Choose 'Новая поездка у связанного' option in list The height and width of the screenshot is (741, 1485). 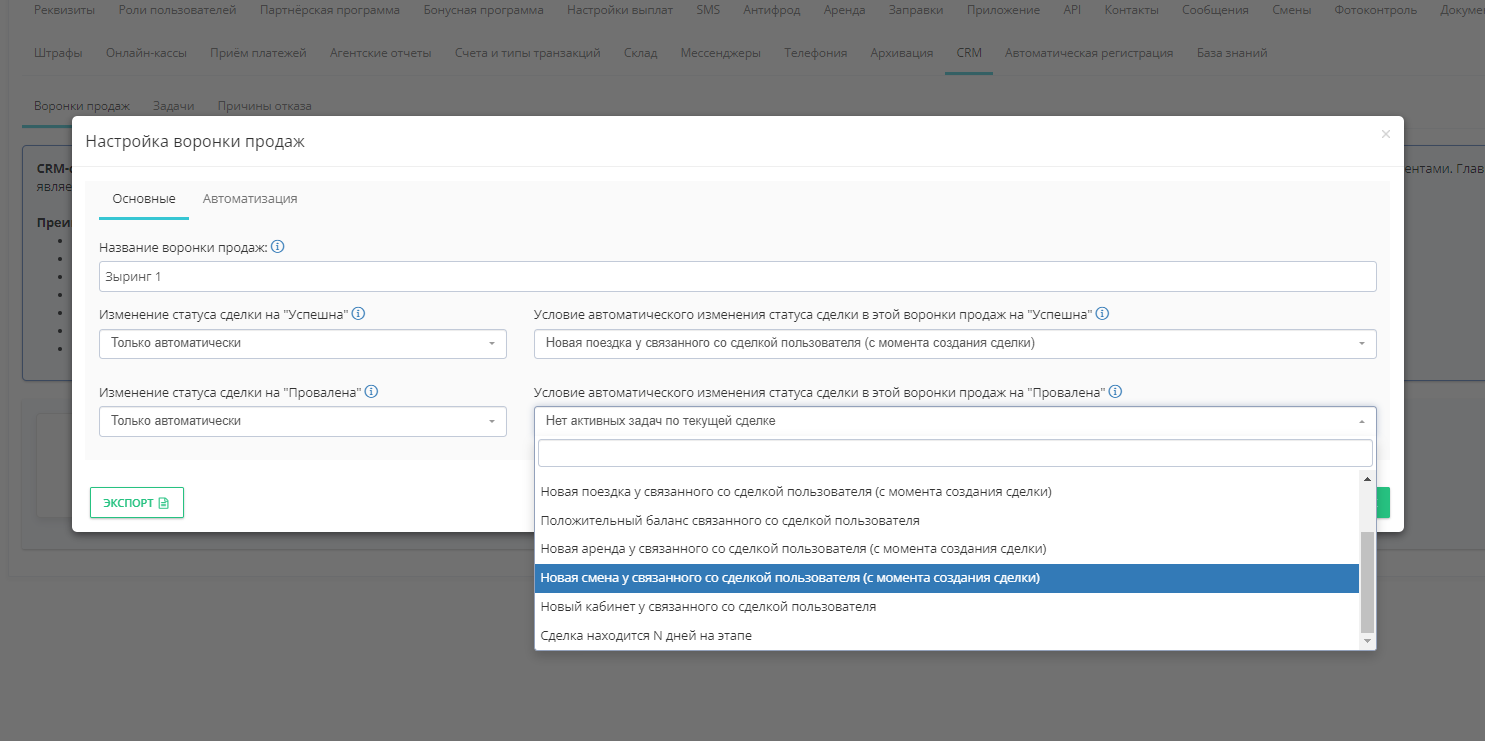[x=947, y=492]
